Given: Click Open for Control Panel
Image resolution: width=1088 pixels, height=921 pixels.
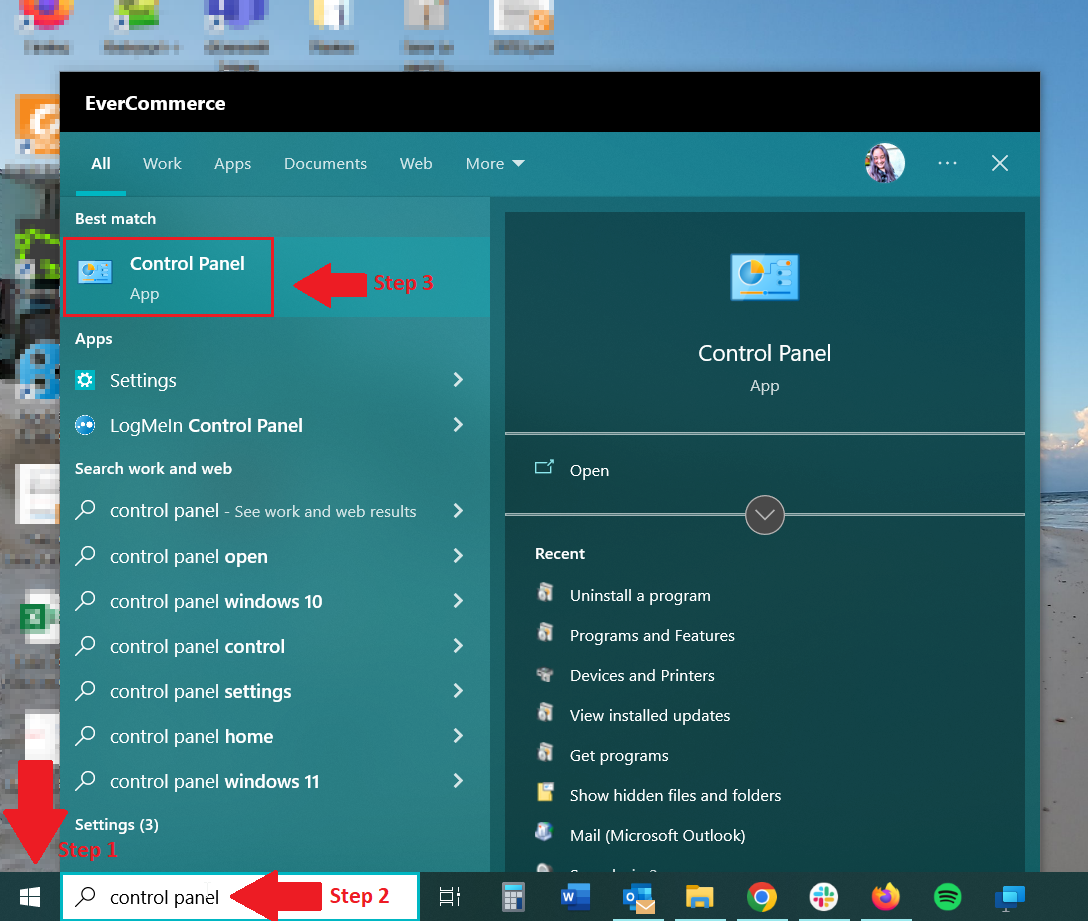Looking at the screenshot, I should click(x=589, y=471).
